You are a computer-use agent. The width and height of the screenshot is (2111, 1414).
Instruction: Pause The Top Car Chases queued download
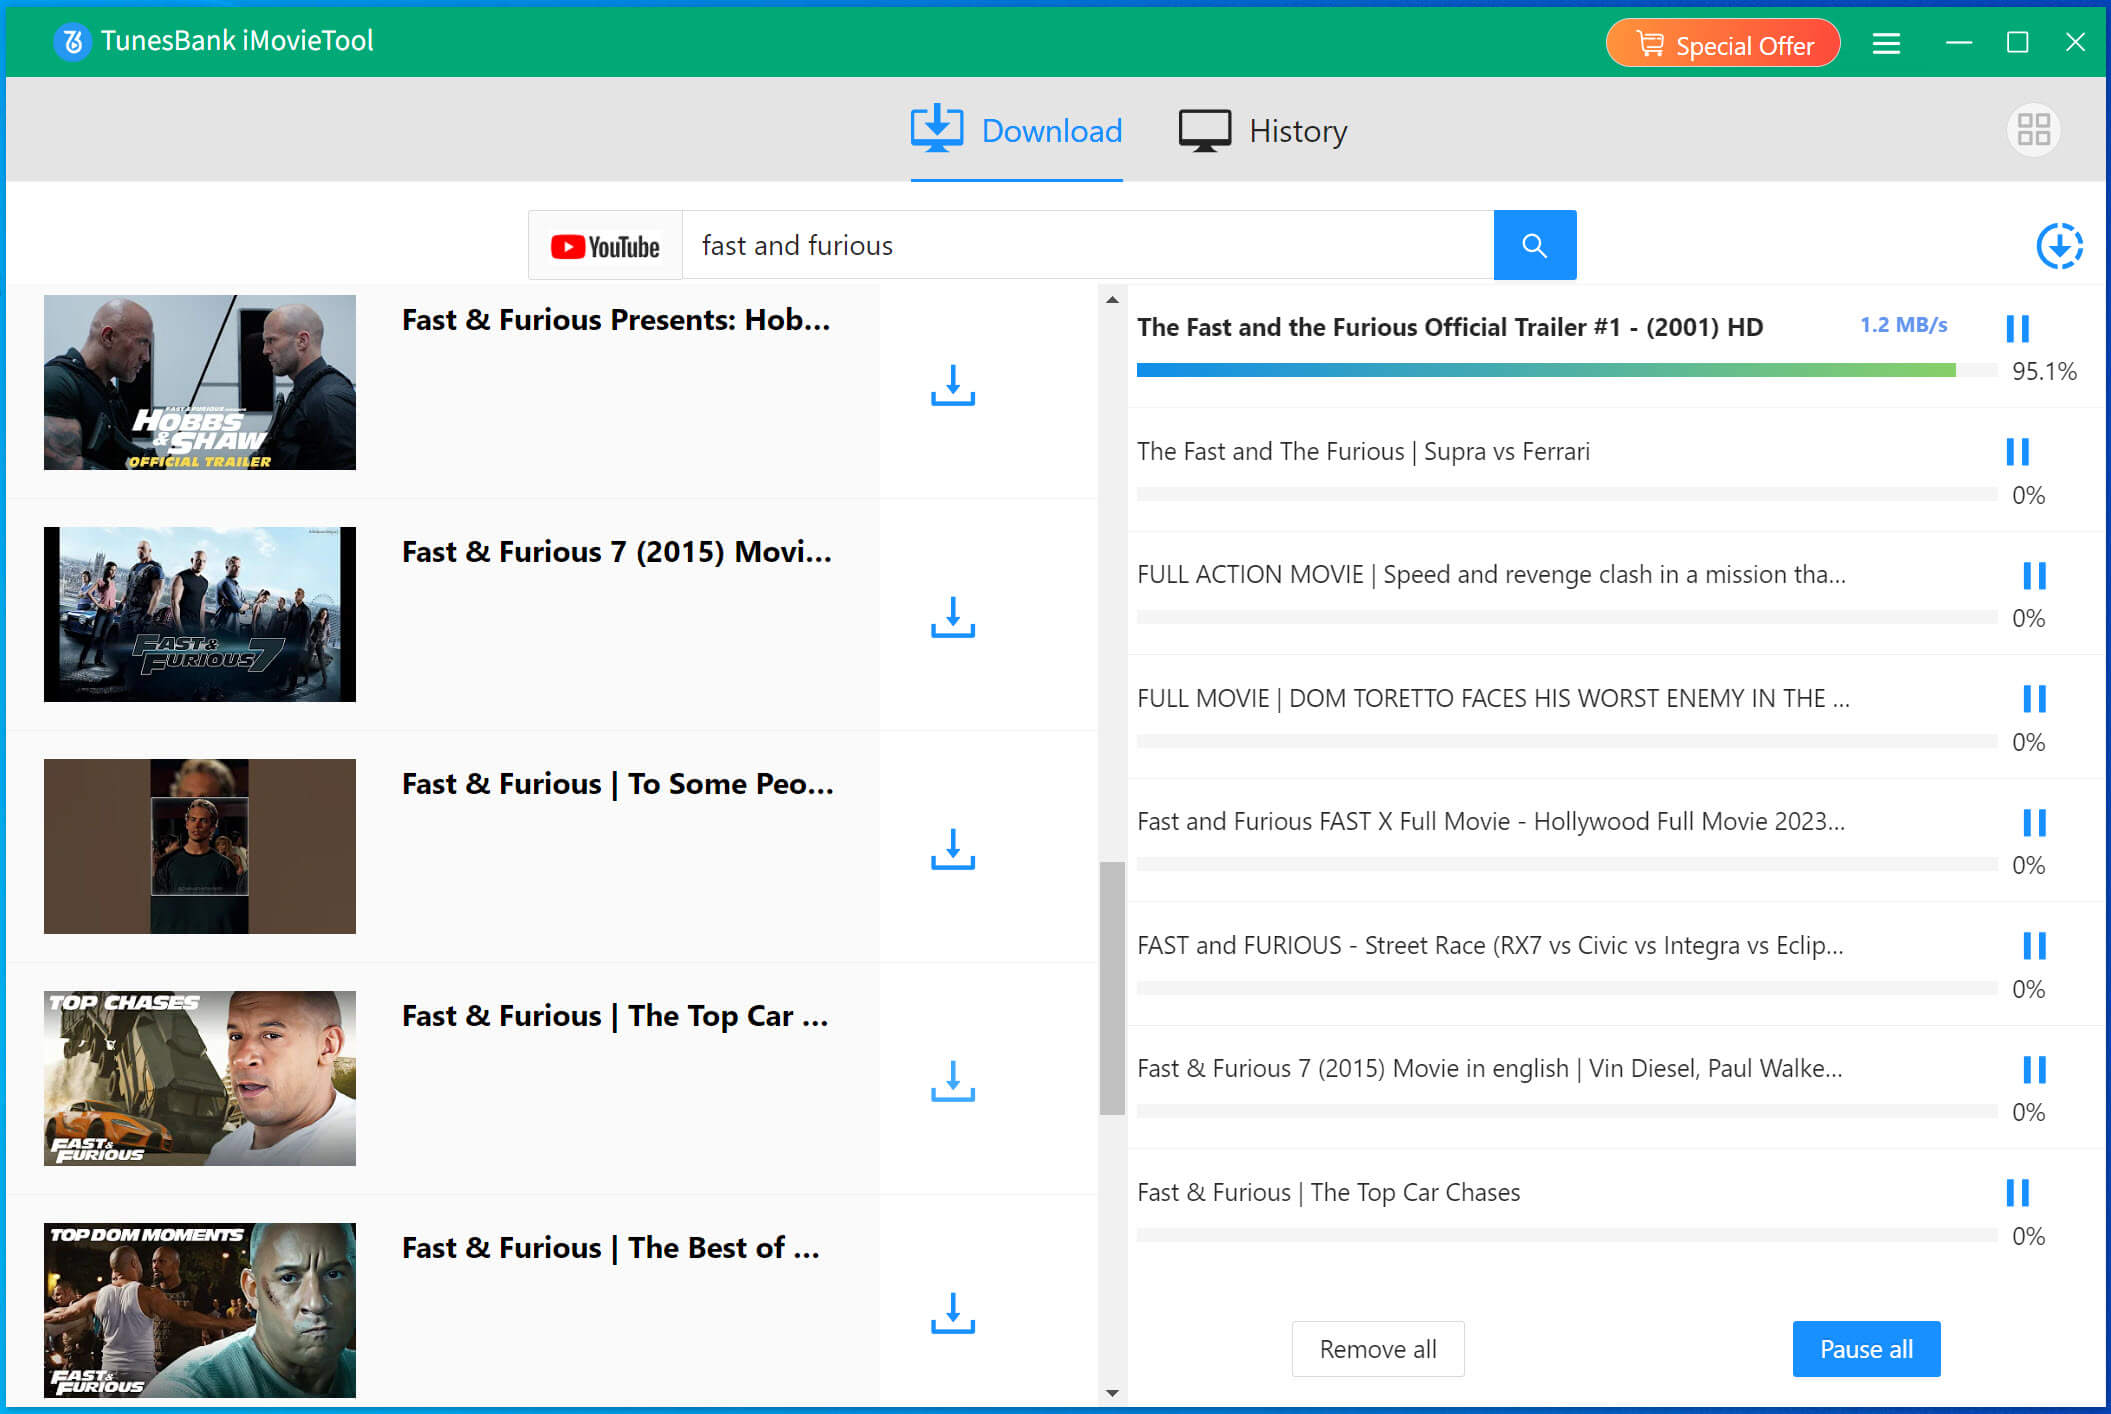click(2017, 1193)
